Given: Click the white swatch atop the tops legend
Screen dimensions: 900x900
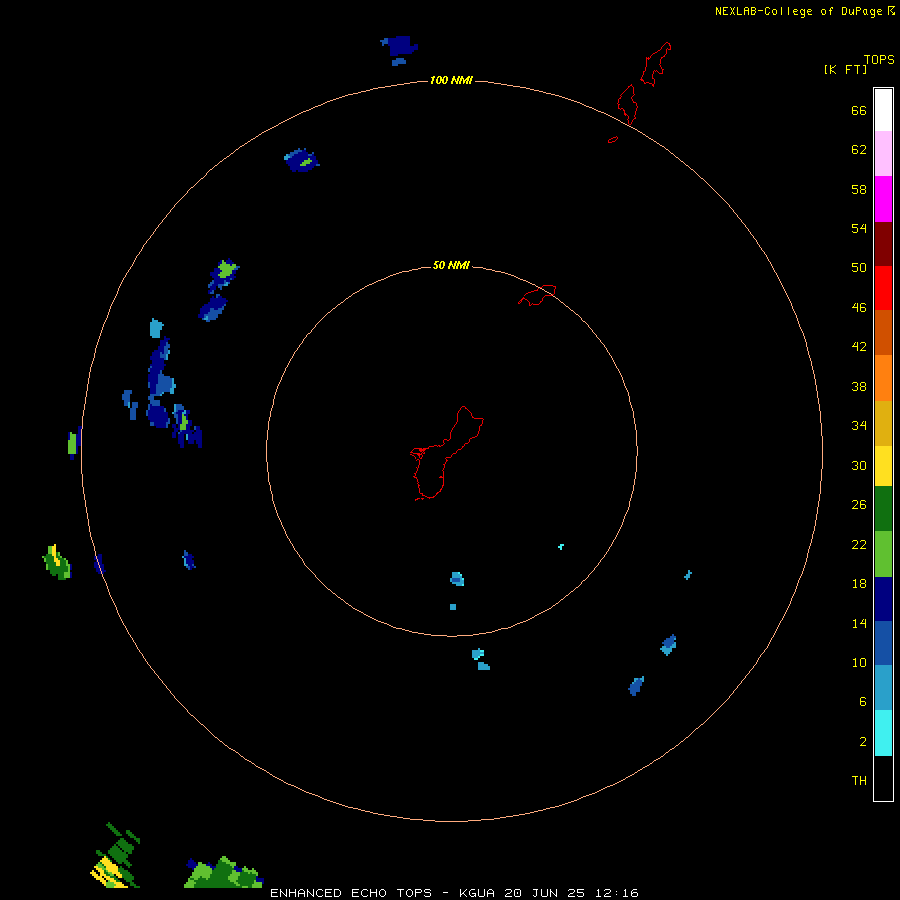Looking at the screenshot, I should pos(883,110).
